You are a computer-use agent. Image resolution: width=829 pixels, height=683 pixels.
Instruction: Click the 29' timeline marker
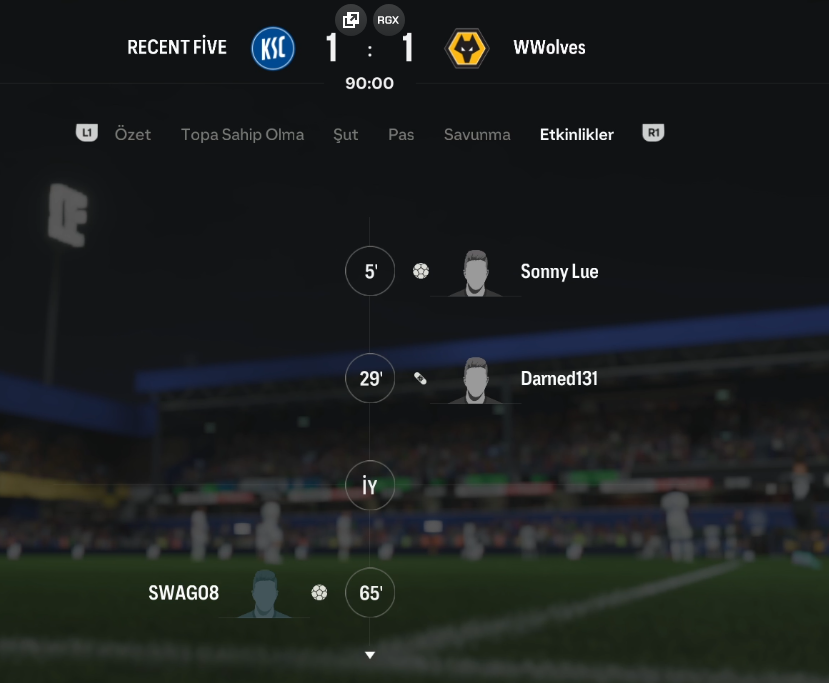coord(370,379)
